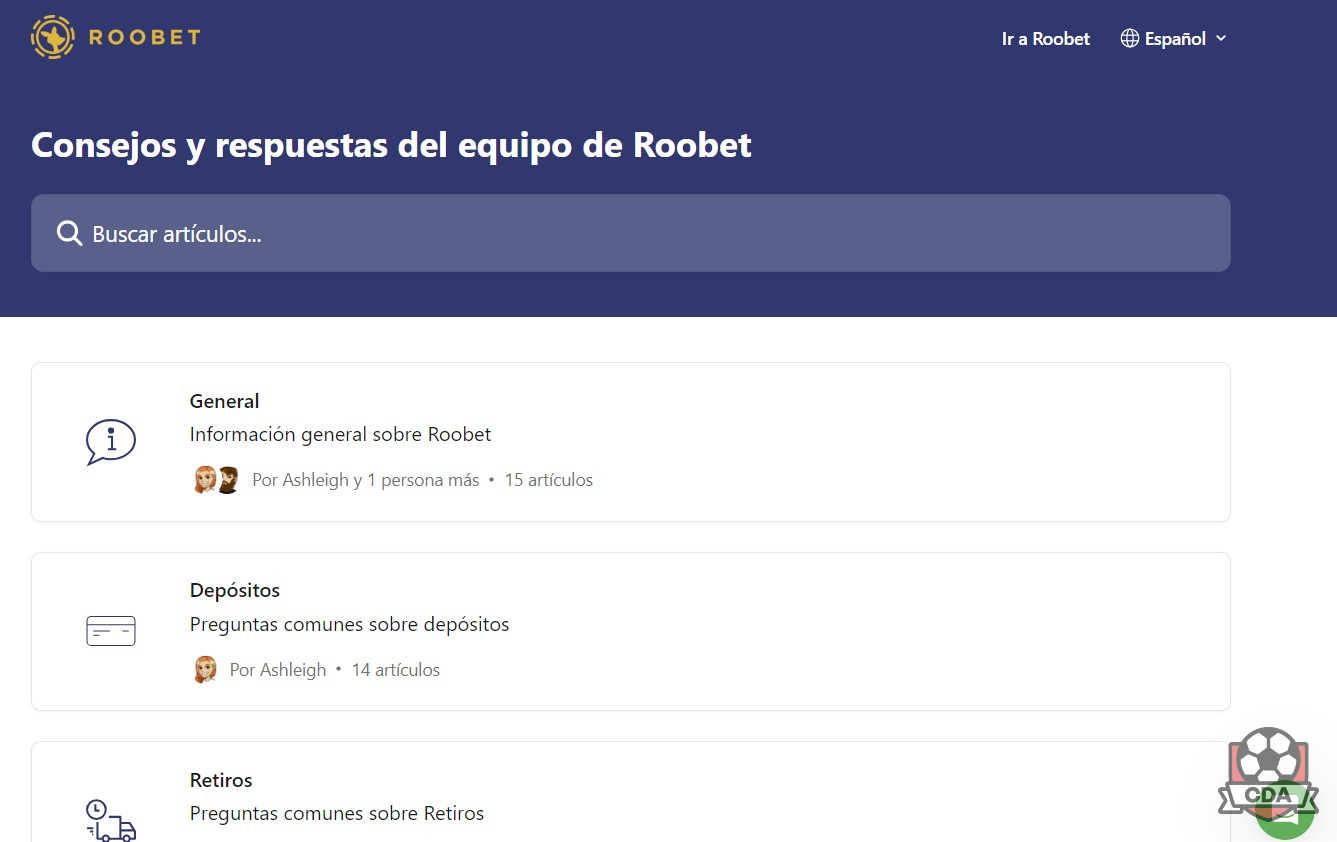Click 'Información general sobre Roobet' text

tap(341, 435)
